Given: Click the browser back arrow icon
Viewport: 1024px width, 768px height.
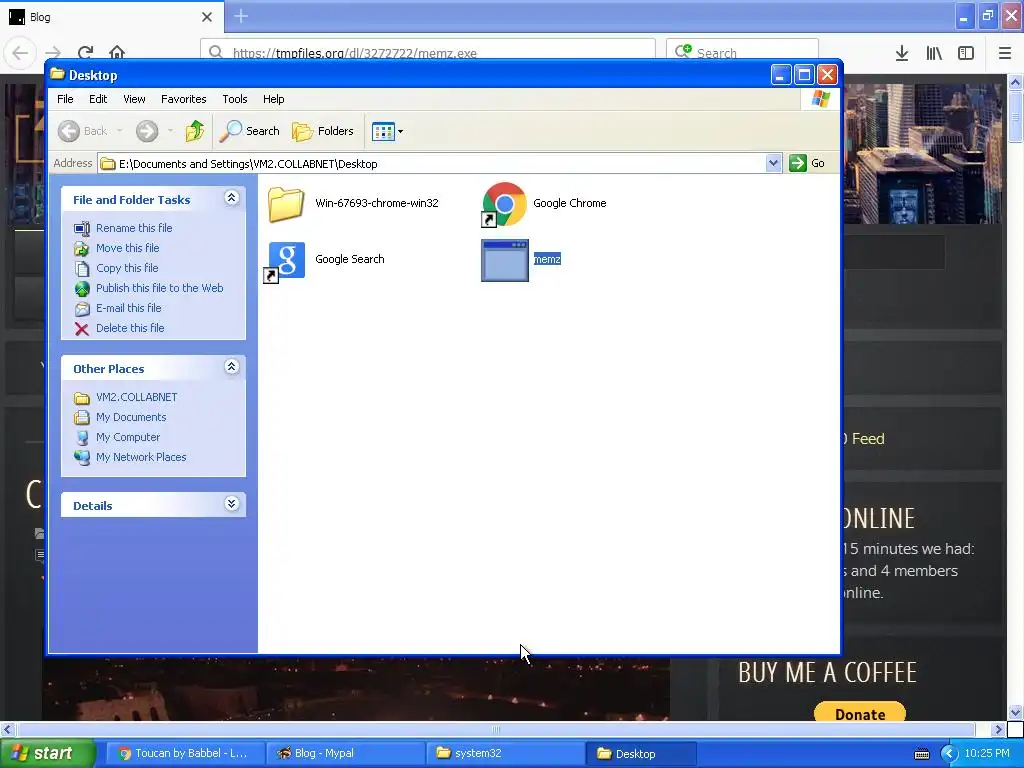Looking at the screenshot, I should point(20,53).
